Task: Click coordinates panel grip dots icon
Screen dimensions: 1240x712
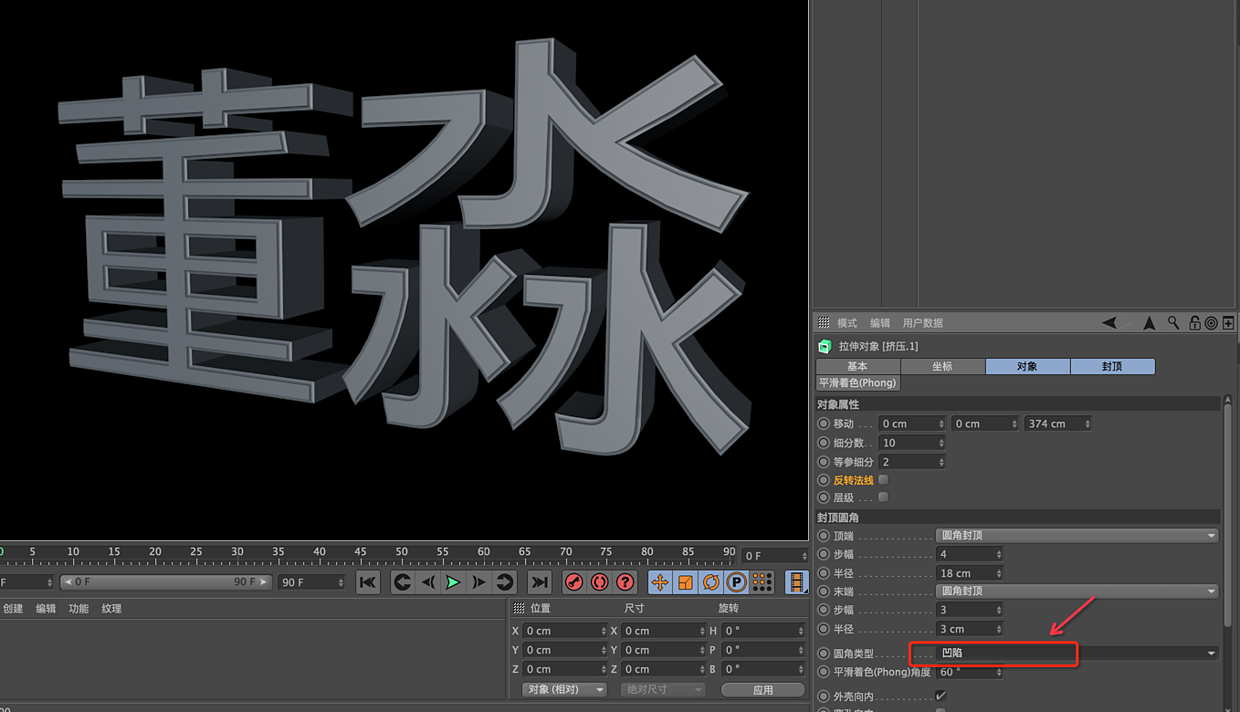Action: click(x=519, y=608)
